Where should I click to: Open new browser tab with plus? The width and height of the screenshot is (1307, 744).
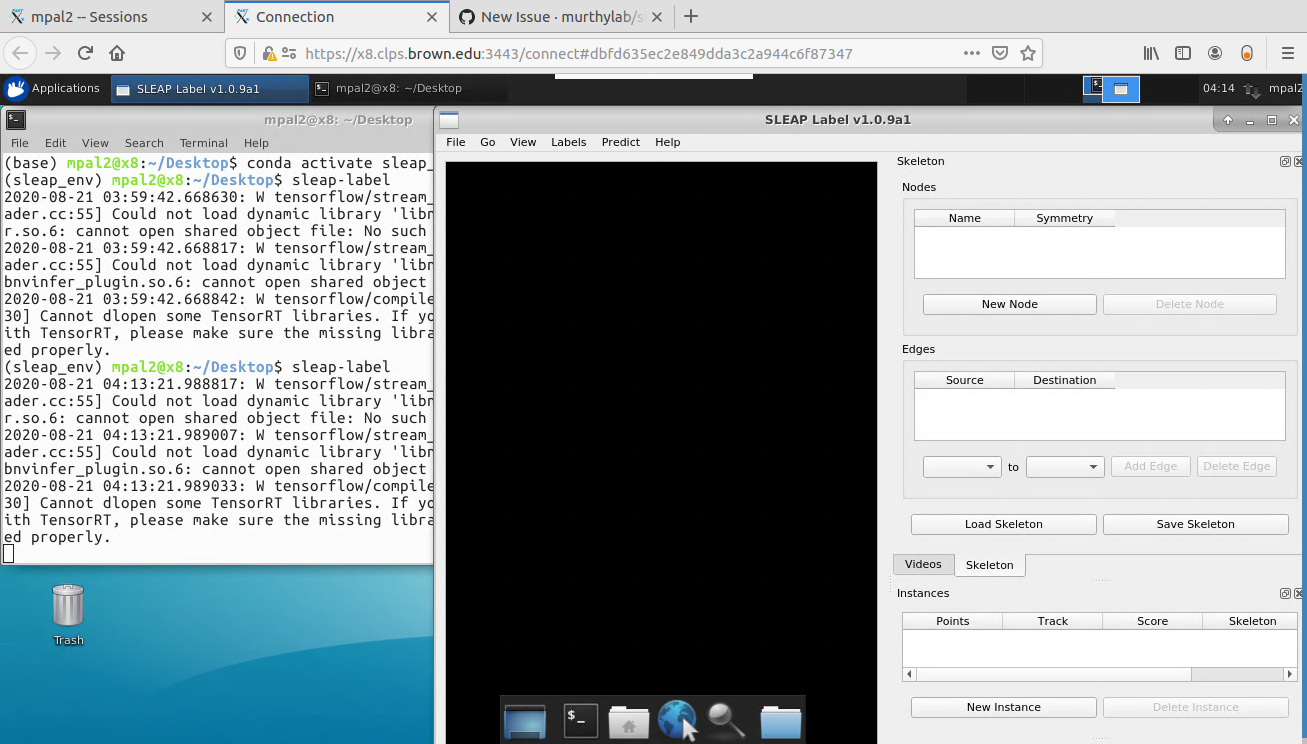tap(690, 16)
